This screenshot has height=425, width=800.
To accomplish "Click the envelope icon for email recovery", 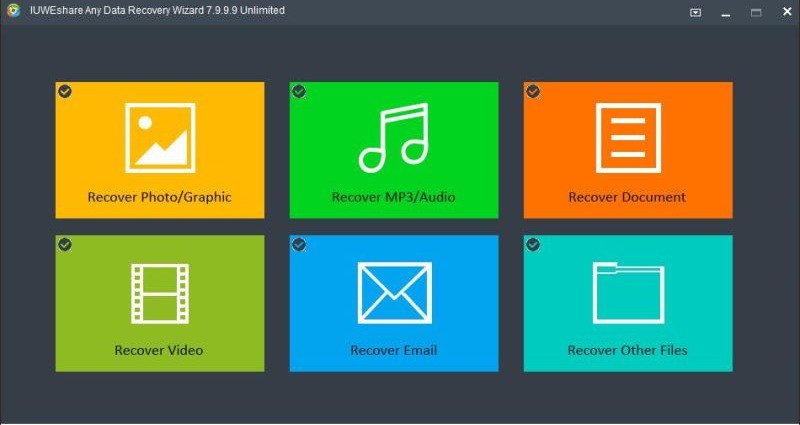I will click(394, 293).
